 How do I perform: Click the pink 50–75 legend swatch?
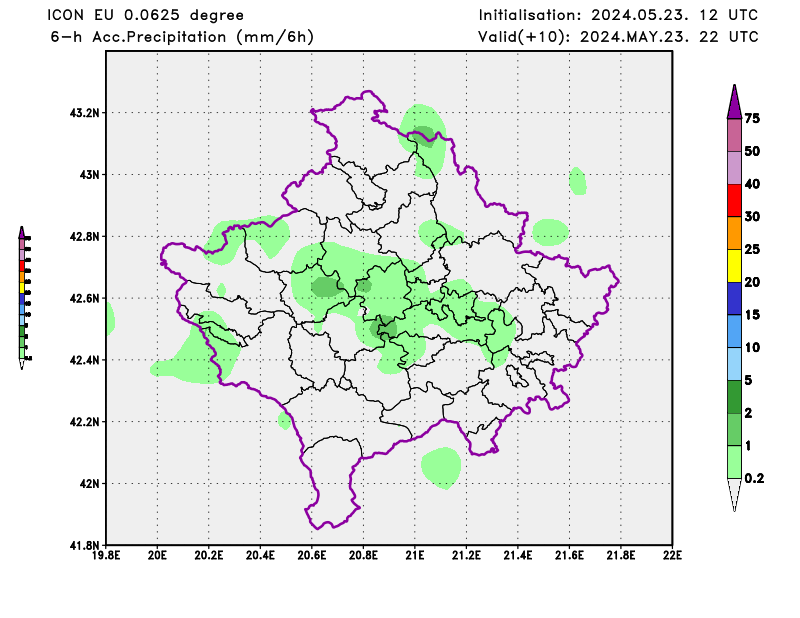click(x=734, y=135)
